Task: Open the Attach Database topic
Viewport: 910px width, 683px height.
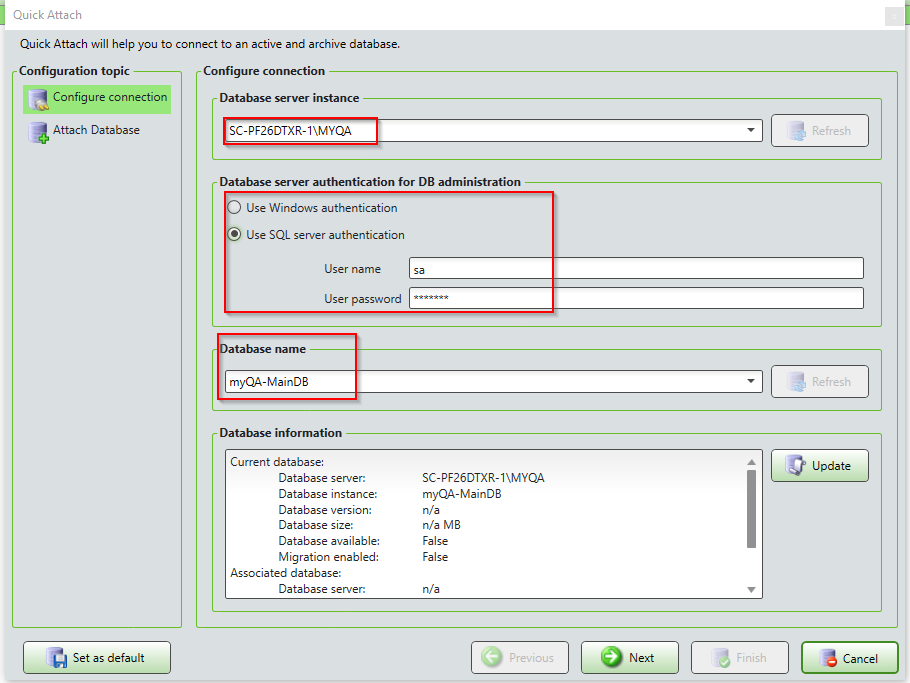Action: pyautogui.click(x=85, y=131)
